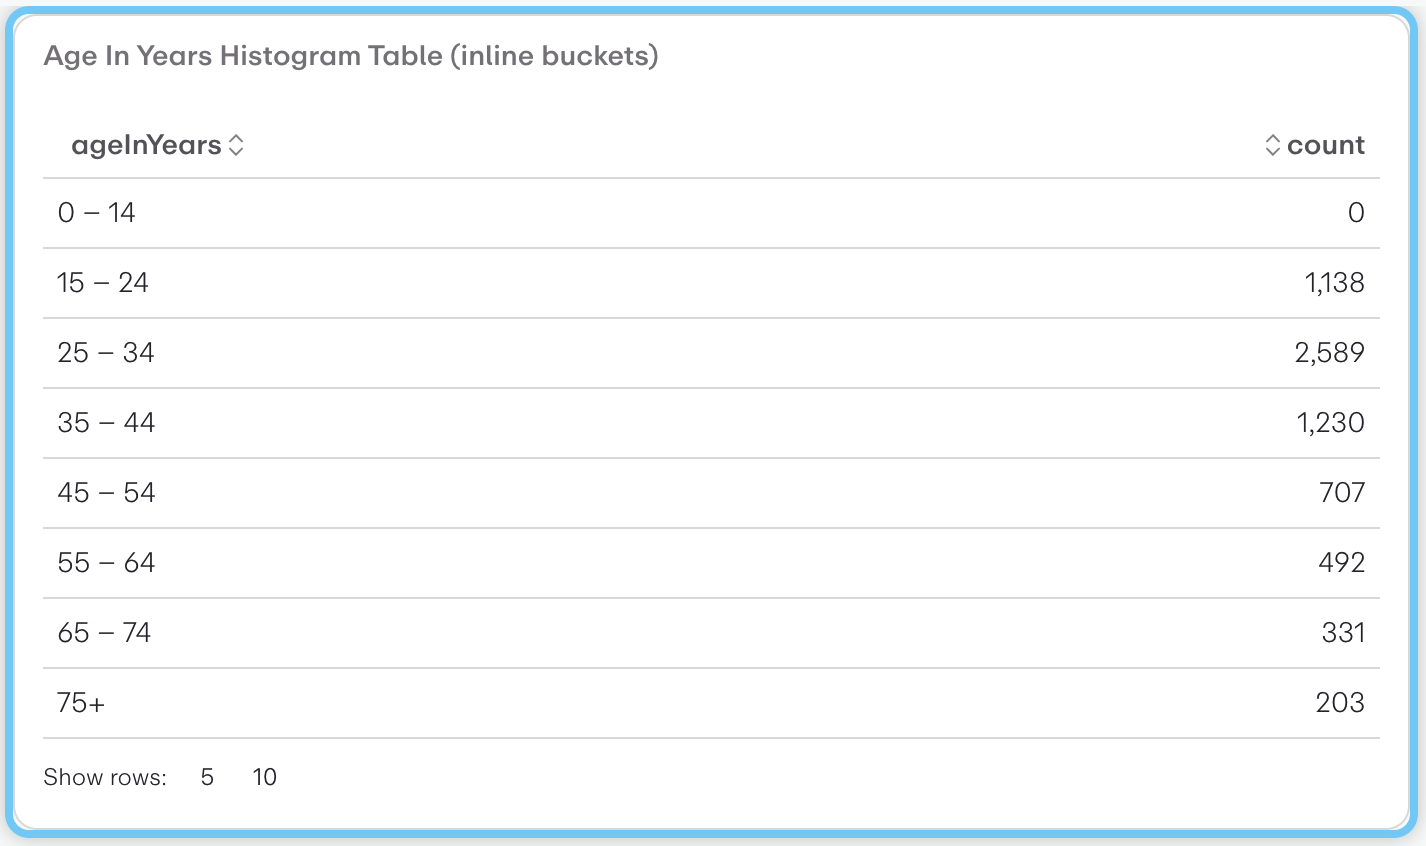Viewport: 1426px width, 846px height.
Task: Click the ageInYears sort icon
Action: [236, 144]
